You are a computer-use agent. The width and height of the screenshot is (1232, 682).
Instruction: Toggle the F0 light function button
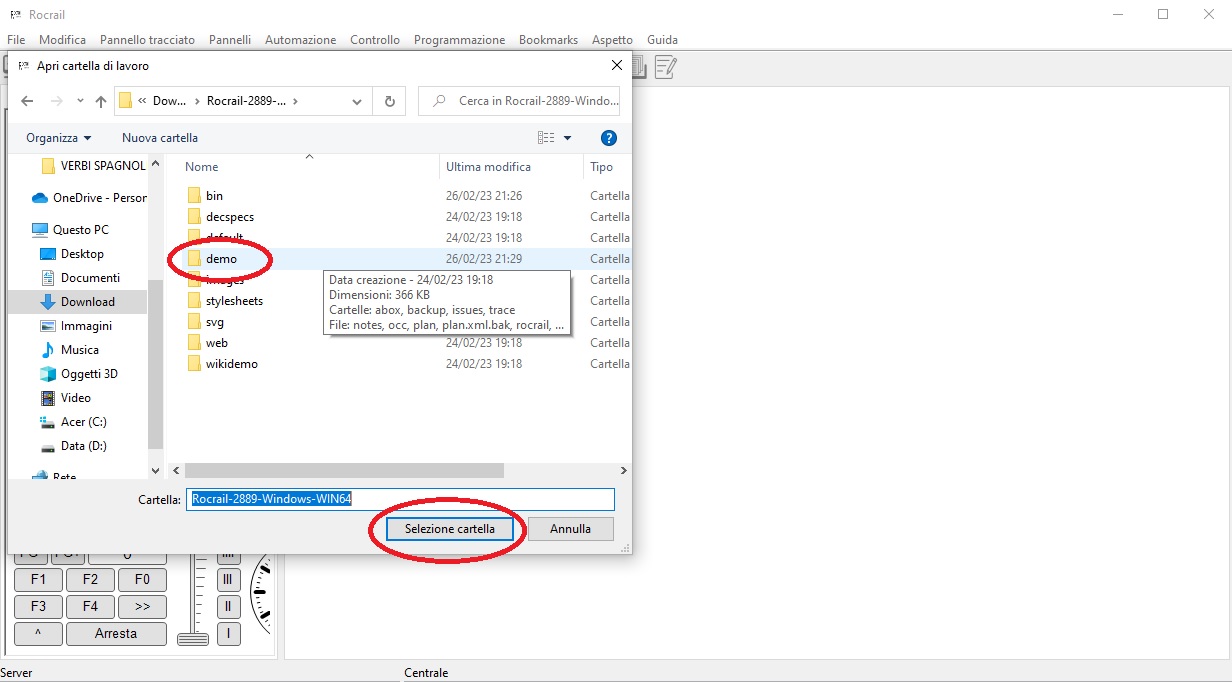(142, 580)
